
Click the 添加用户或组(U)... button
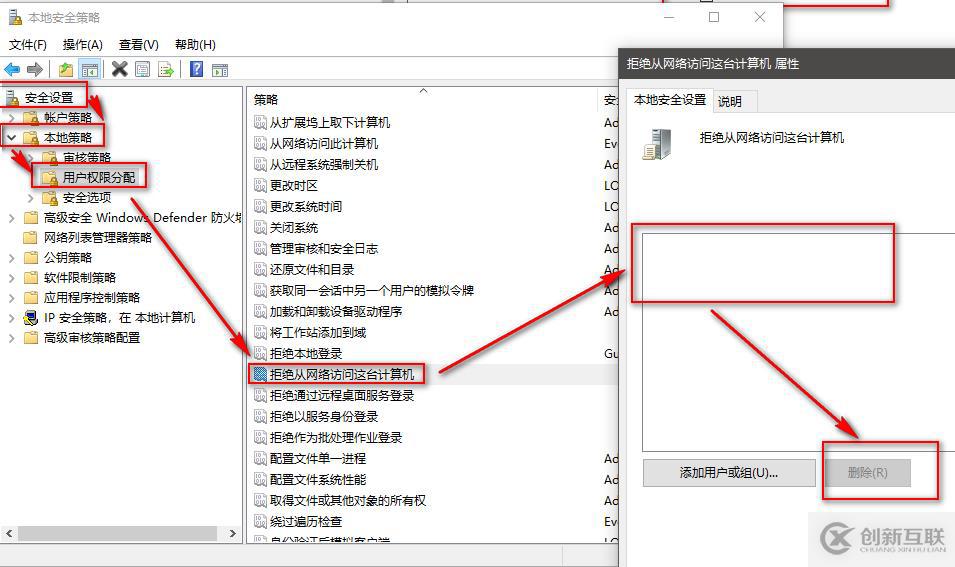729,473
